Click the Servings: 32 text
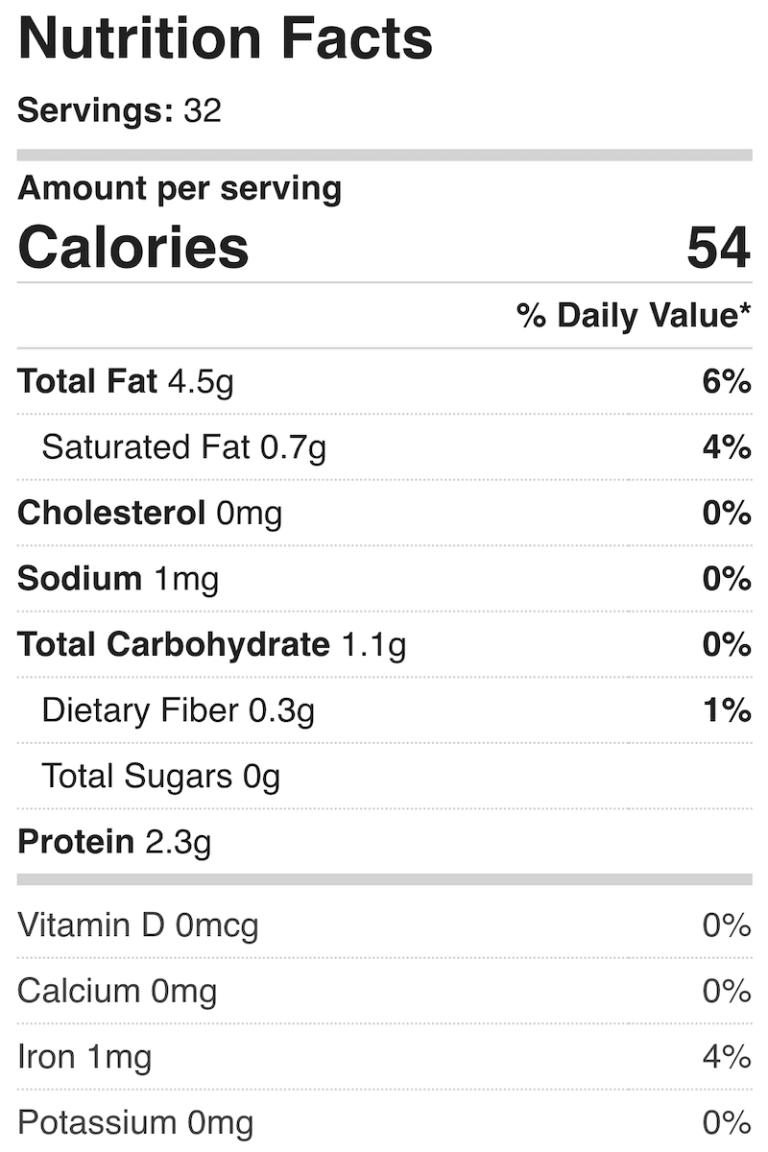Image resolution: width=768 pixels, height=1152 pixels. pos(119,110)
